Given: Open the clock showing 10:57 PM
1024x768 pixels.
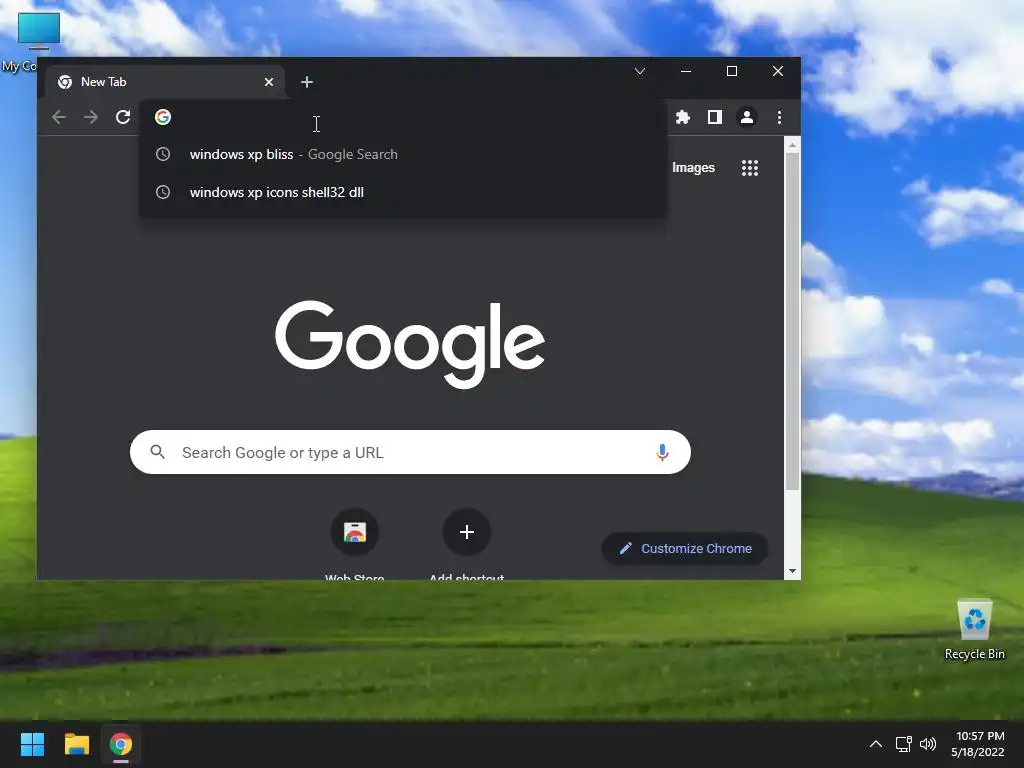Looking at the screenshot, I should click(978, 744).
